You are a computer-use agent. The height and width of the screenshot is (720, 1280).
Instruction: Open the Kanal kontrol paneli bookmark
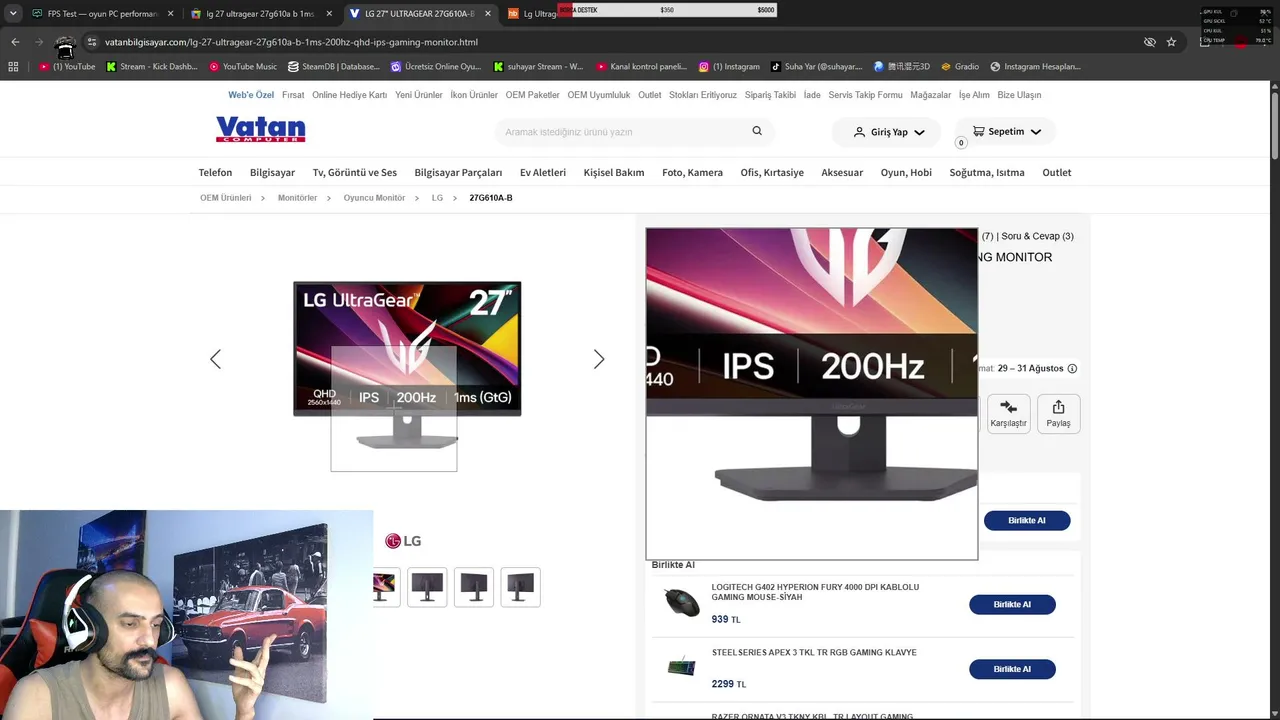pos(641,67)
